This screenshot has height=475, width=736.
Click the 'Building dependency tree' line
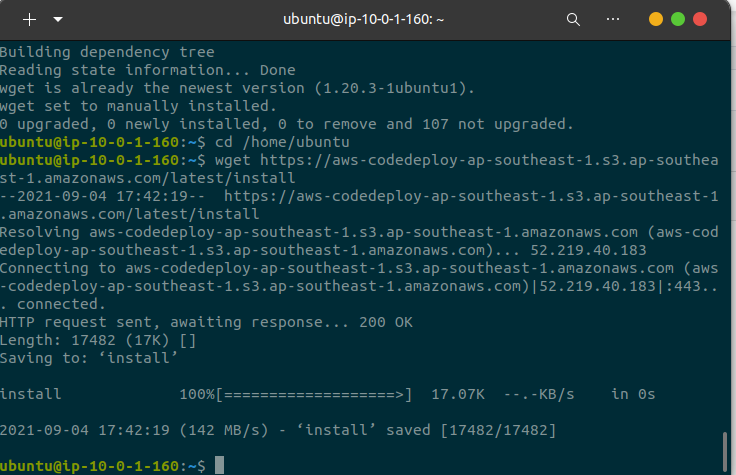pos(107,52)
